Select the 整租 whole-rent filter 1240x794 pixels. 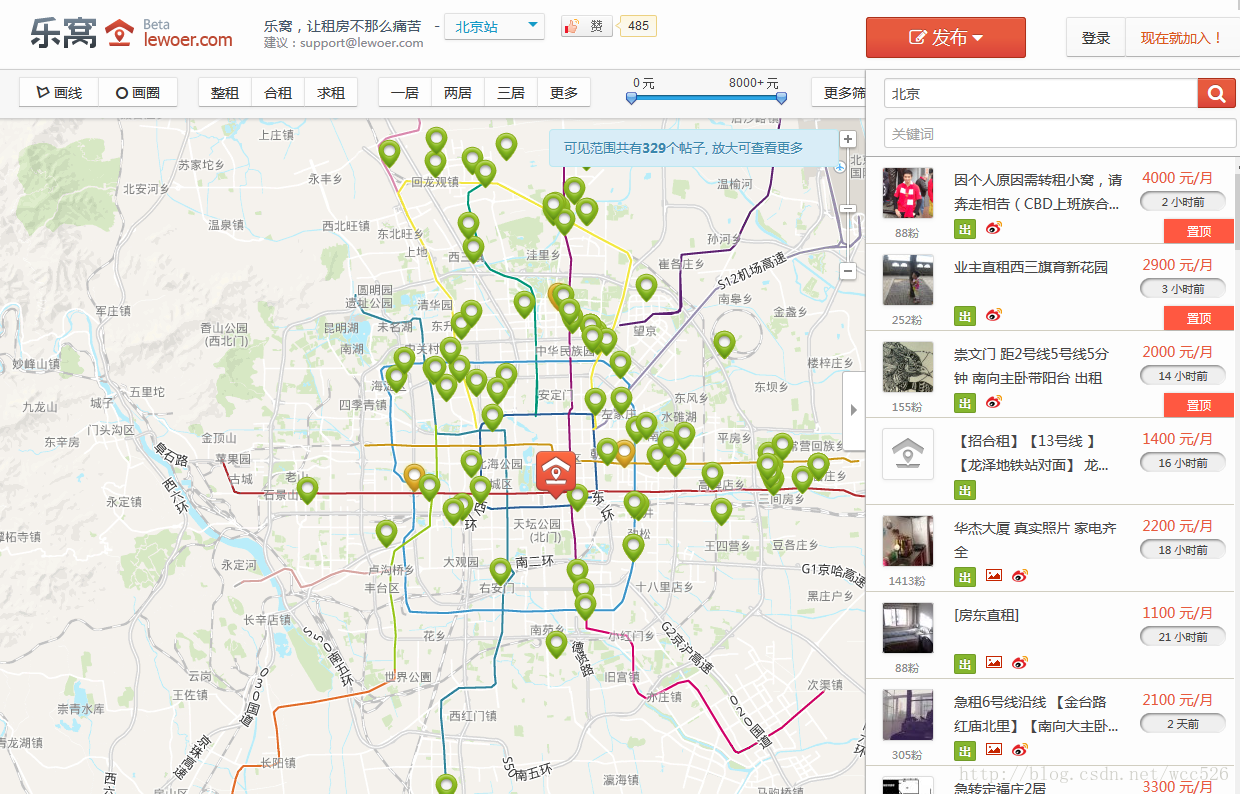pyautogui.click(x=225, y=92)
